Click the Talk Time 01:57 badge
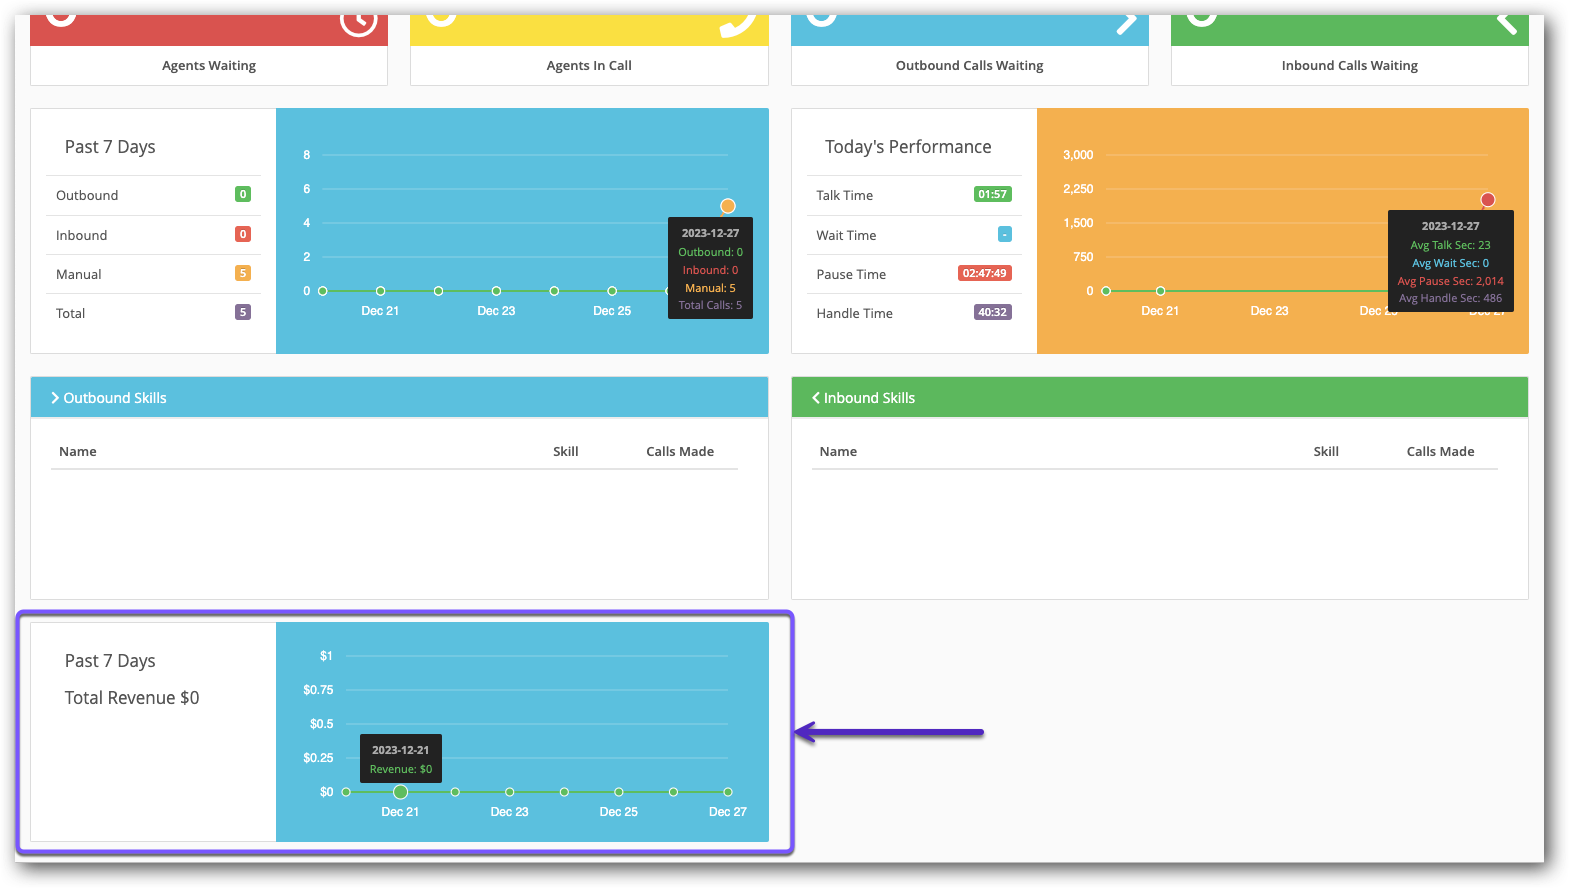The width and height of the screenshot is (1569, 888). pos(992,195)
